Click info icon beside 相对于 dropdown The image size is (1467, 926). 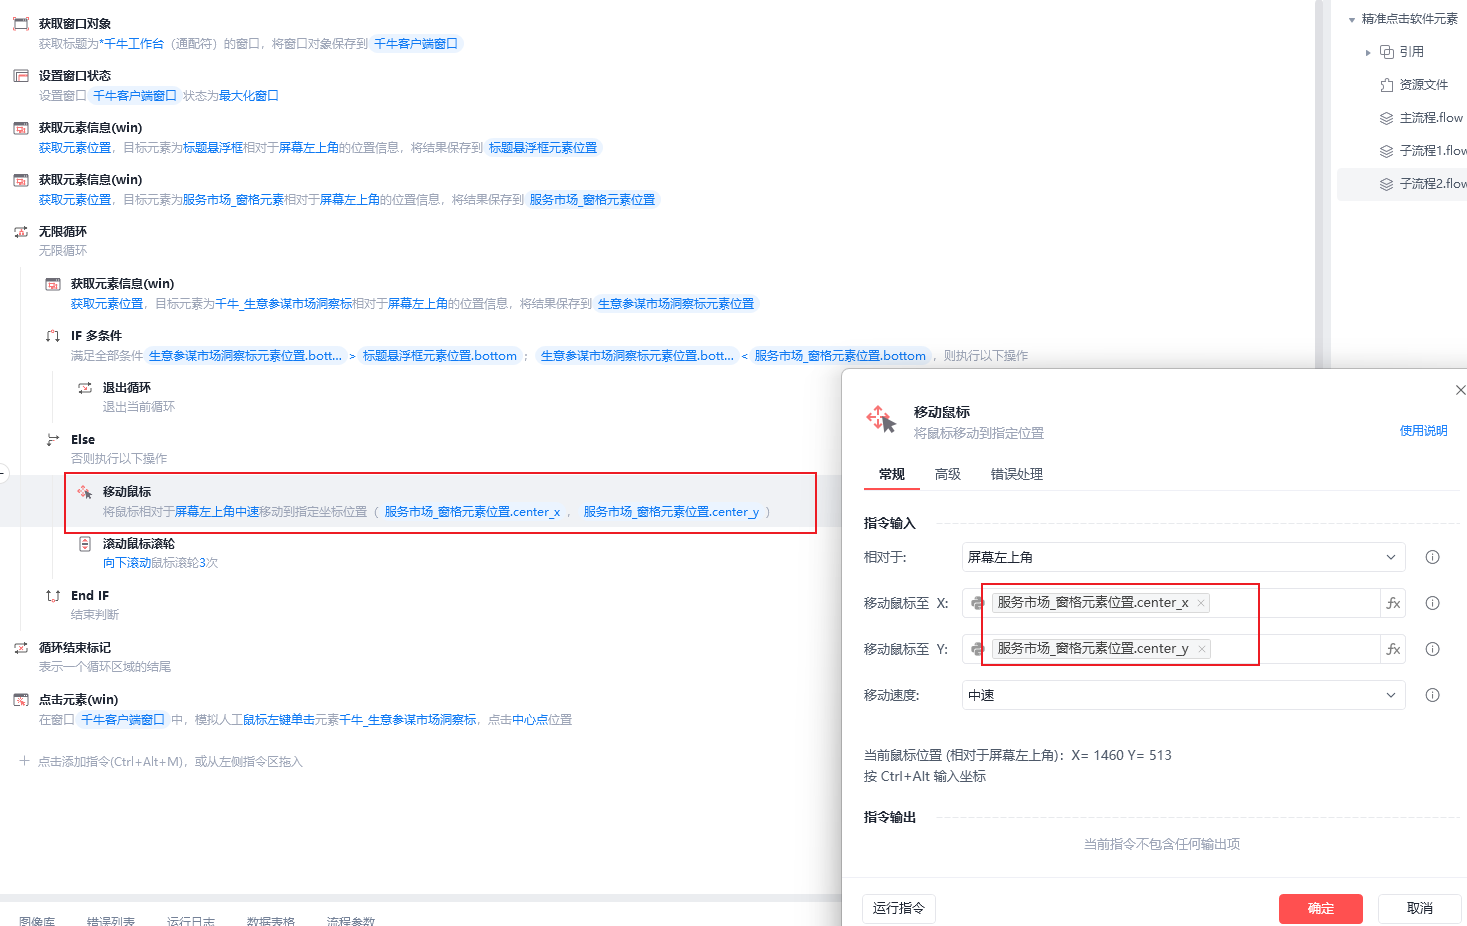pos(1432,557)
